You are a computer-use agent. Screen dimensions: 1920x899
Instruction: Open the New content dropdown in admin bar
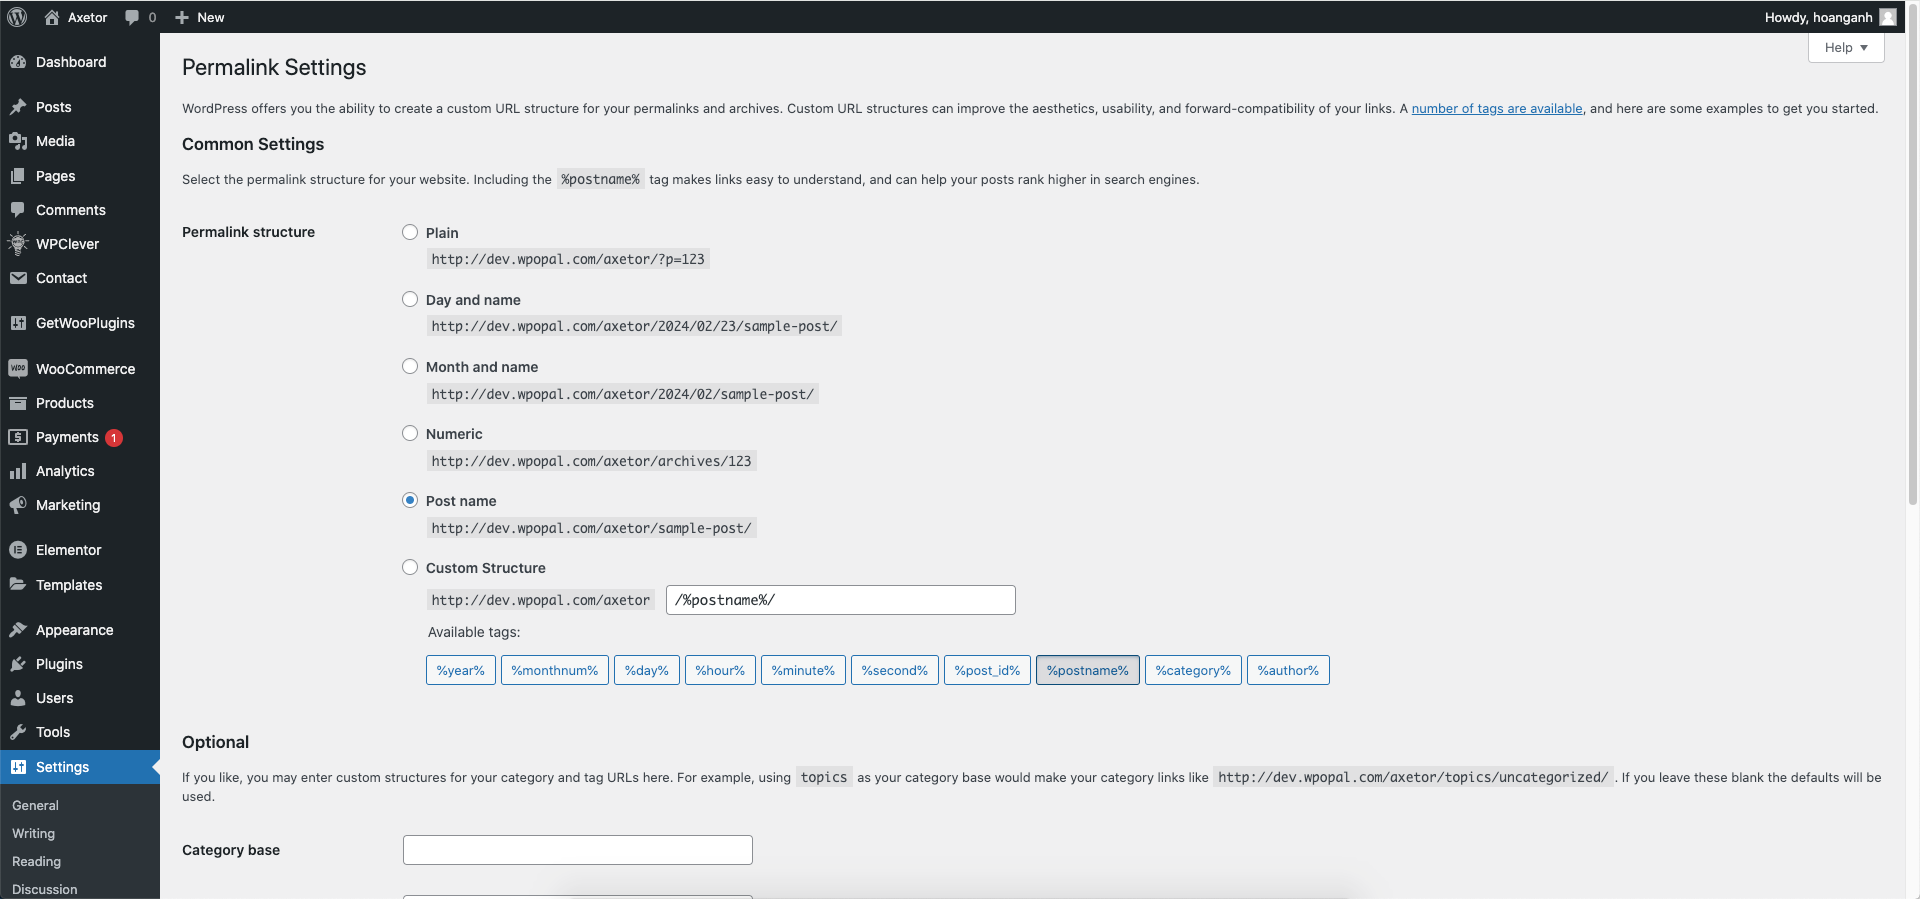pyautogui.click(x=200, y=17)
